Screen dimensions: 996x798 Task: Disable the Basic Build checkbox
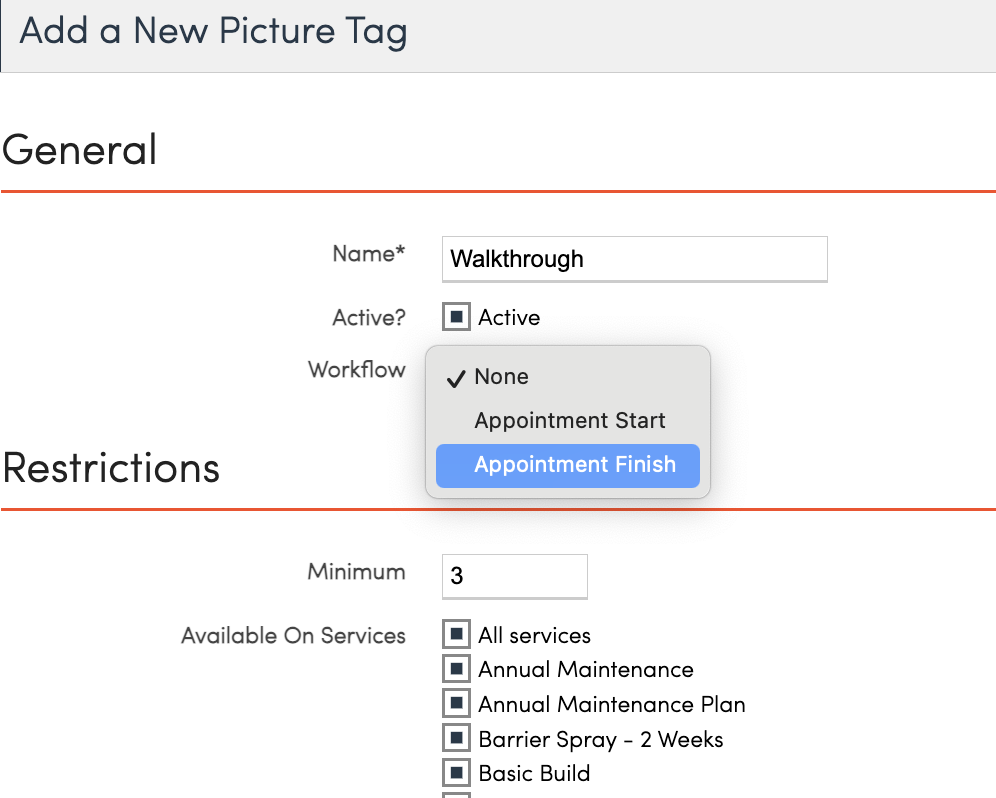coord(456,773)
